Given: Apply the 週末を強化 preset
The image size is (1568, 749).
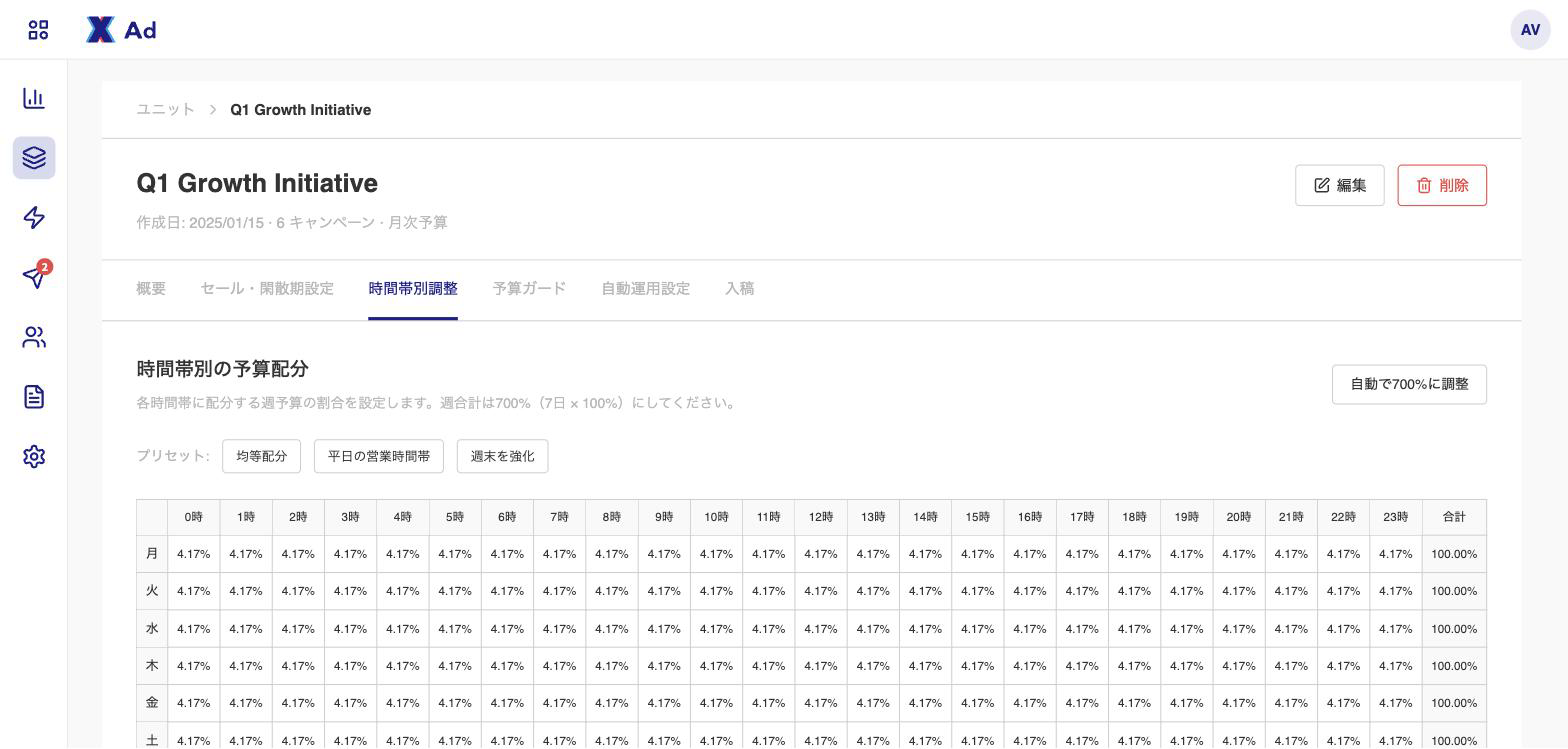Looking at the screenshot, I should click(502, 456).
